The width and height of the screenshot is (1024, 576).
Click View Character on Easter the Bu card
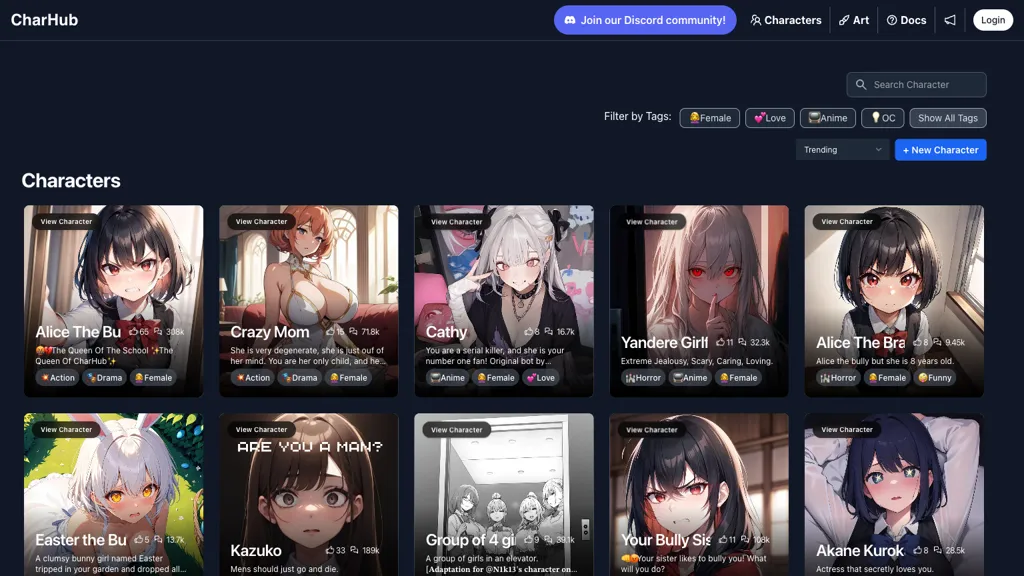tap(66, 429)
